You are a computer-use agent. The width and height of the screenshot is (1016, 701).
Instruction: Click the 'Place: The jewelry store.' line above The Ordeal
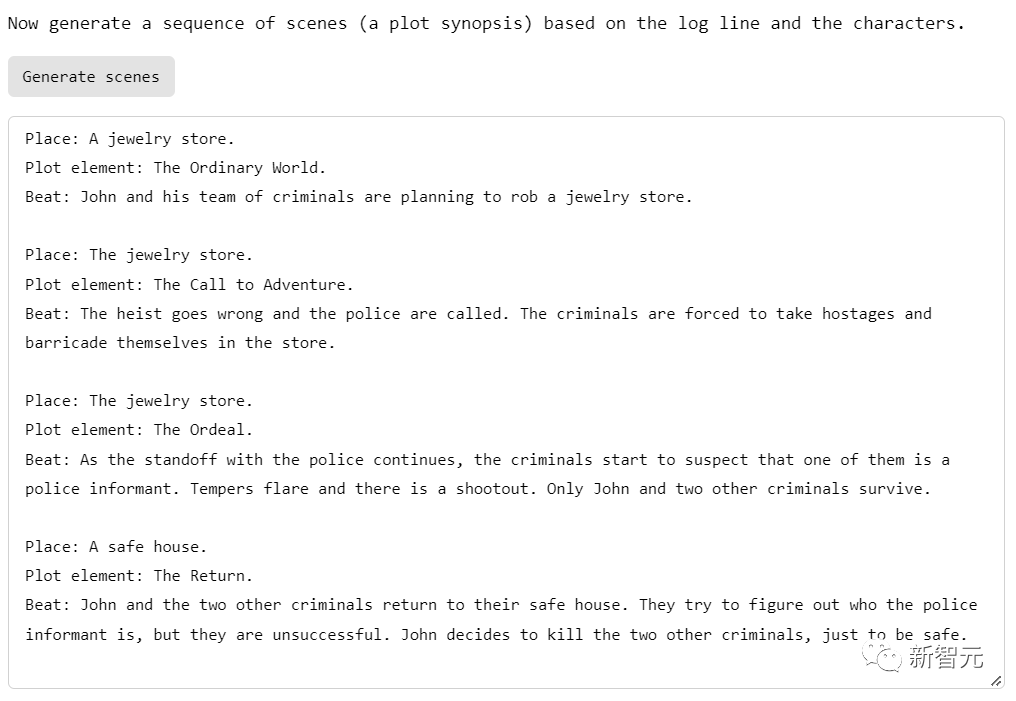(139, 401)
